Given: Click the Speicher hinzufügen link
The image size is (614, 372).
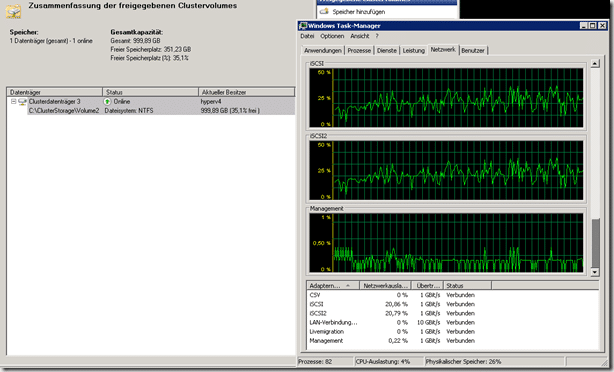Looking at the screenshot, I should pyautogui.click(x=359, y=12).
